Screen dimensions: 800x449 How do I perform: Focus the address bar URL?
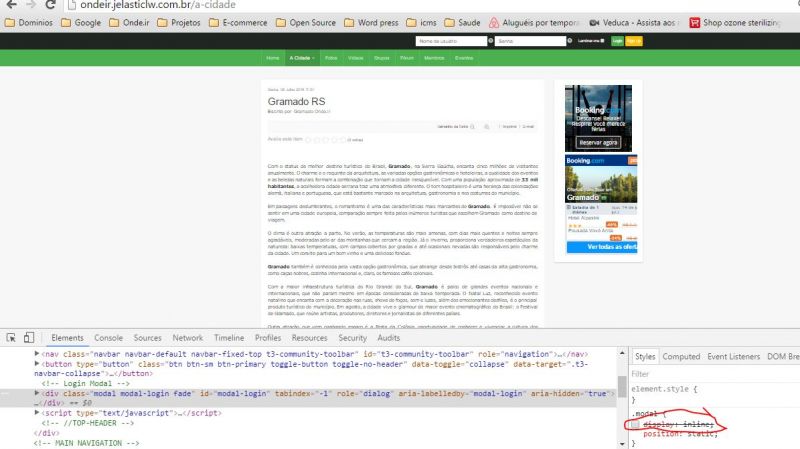tap(158, 5)
